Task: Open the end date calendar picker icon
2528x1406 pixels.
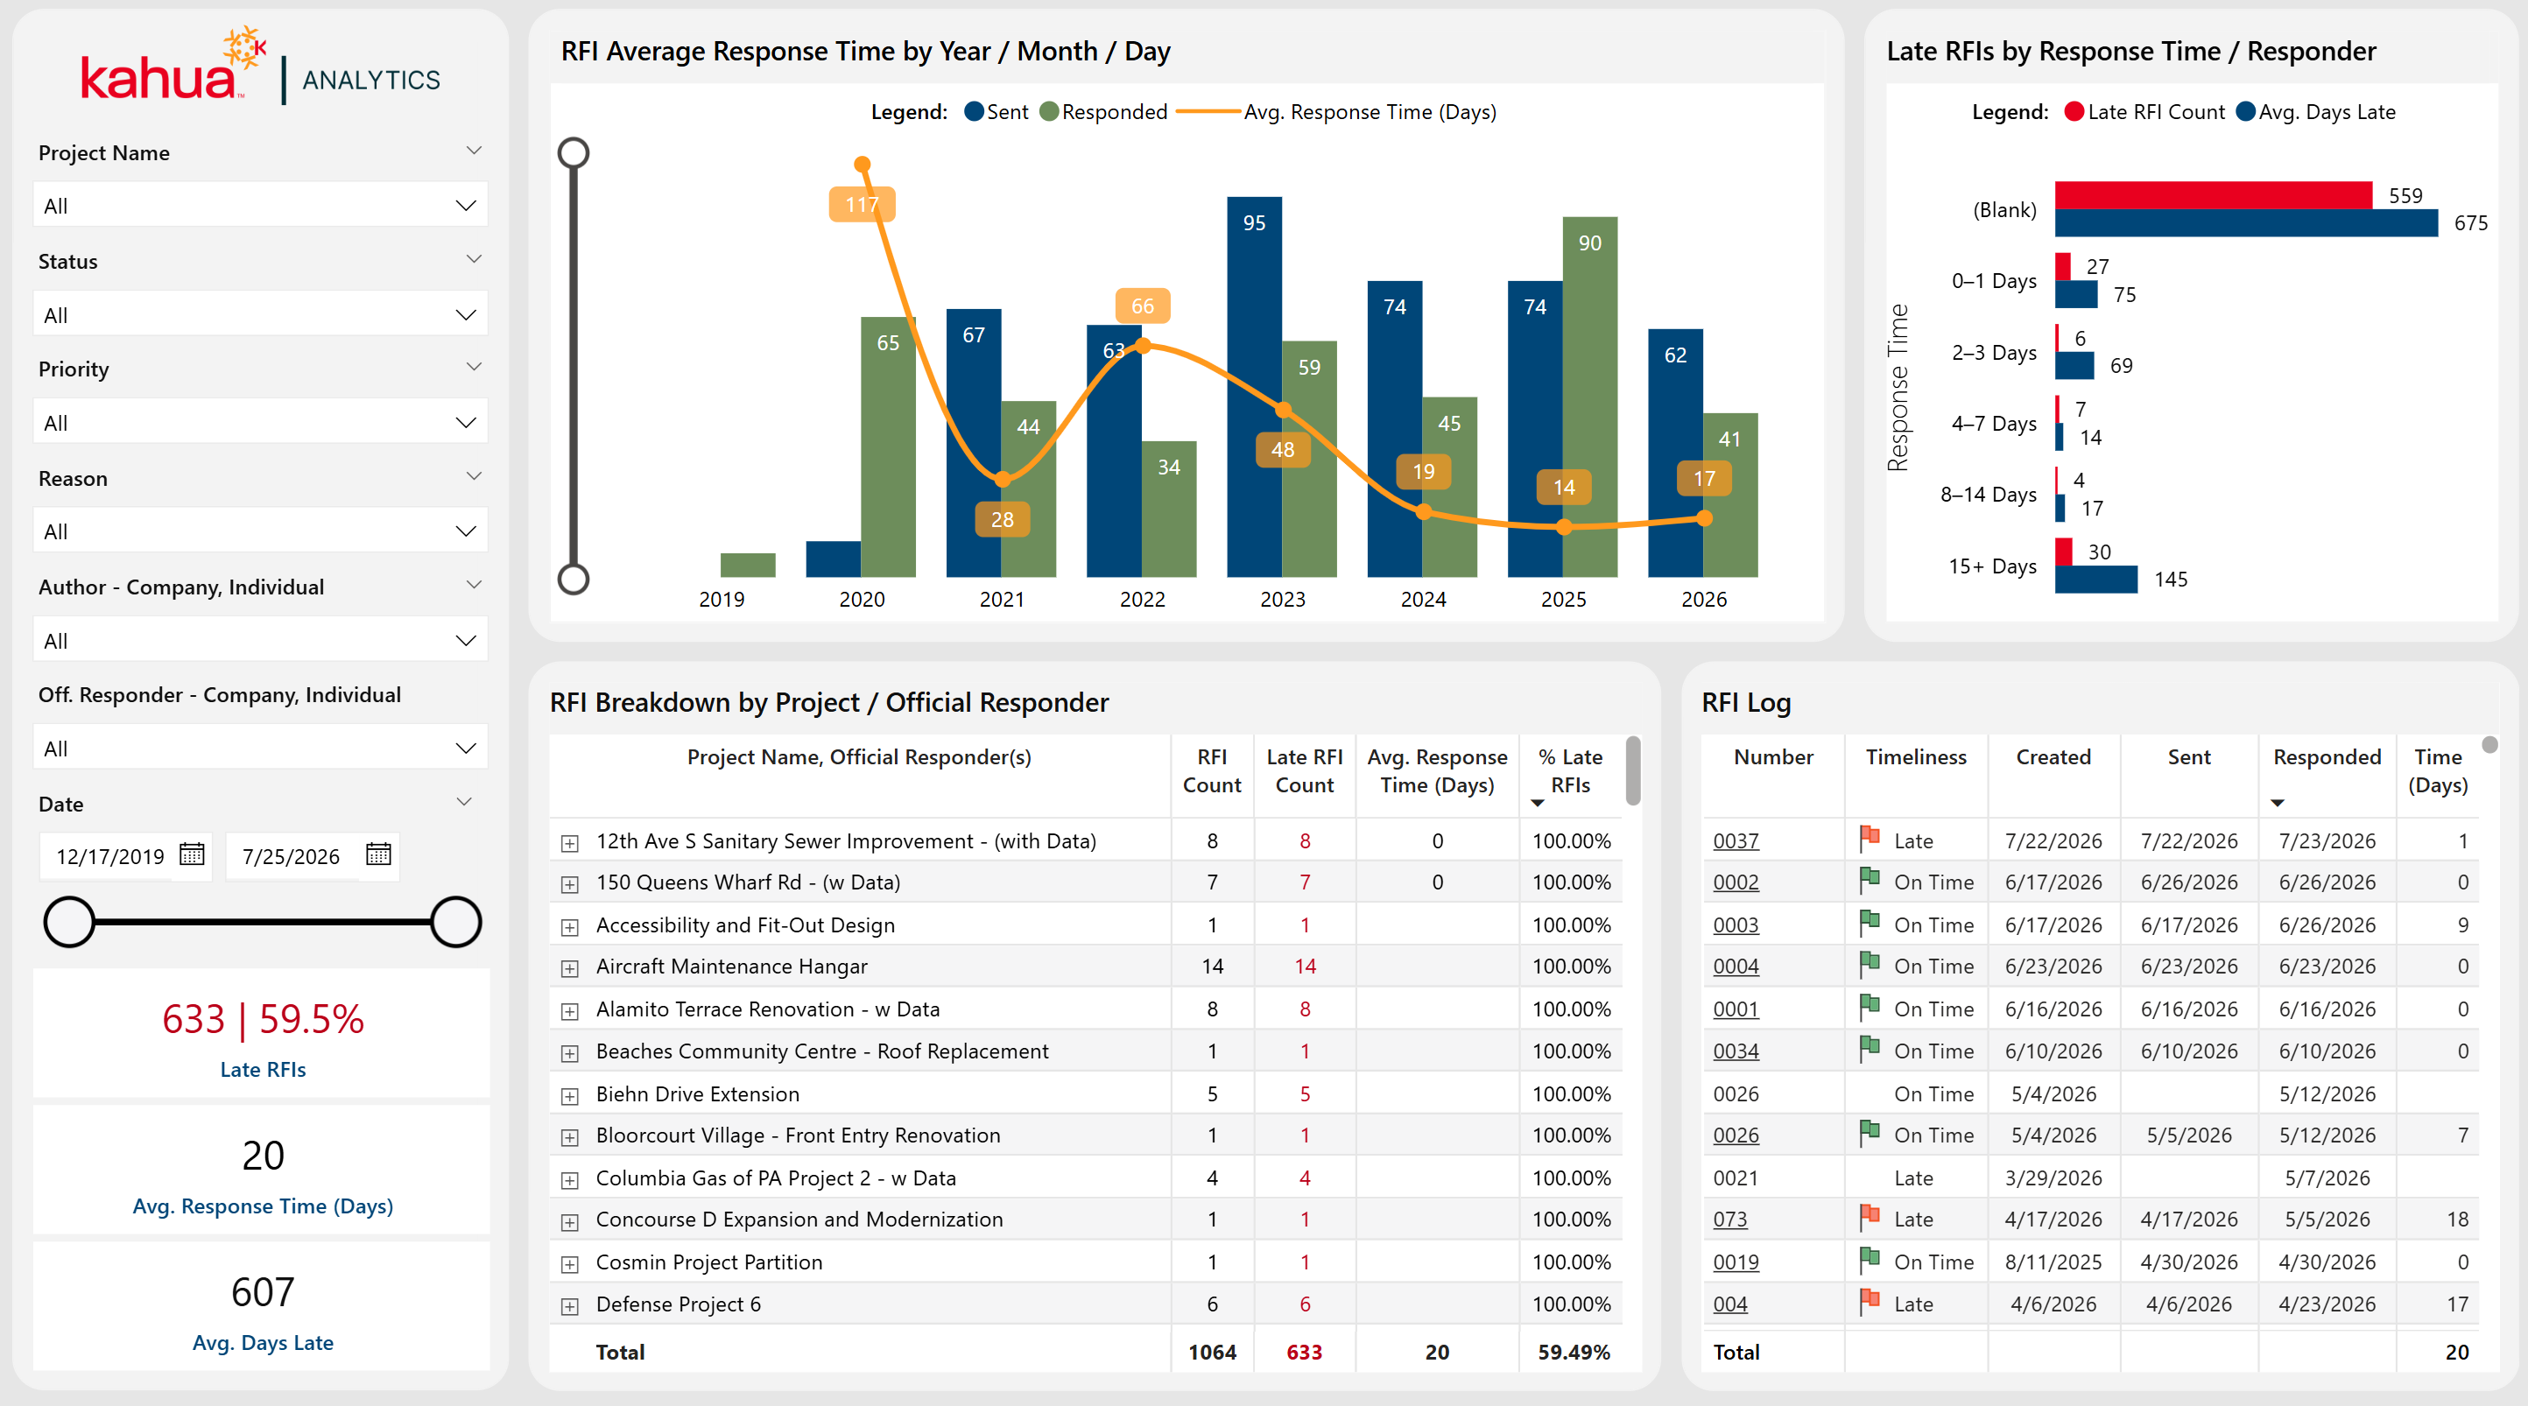Action: coord(378,854)
